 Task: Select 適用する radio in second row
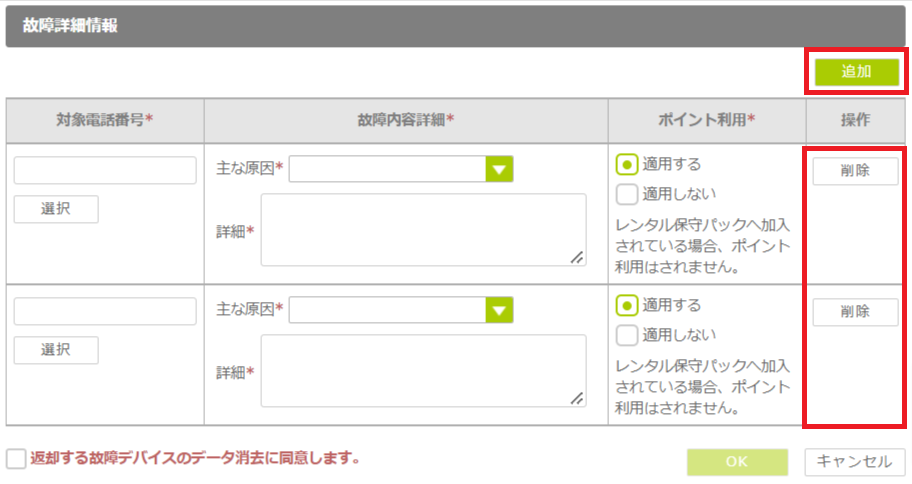pos(627,306)
